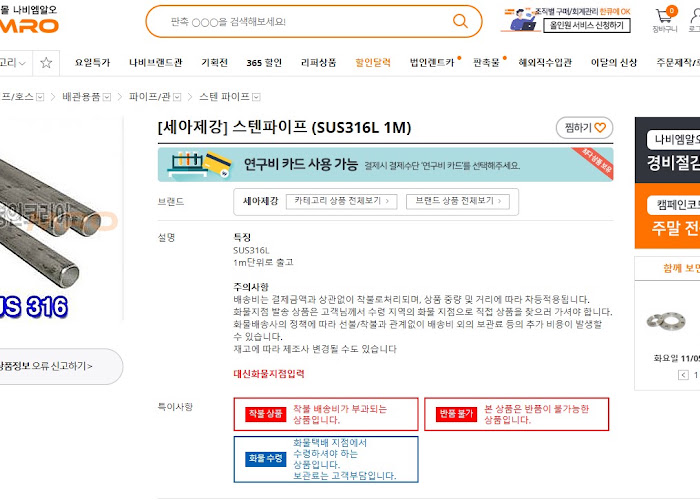Click 올인원 서비스 신청하기 banner button
This screenshot has width=700, height=500.
[587, 25]
